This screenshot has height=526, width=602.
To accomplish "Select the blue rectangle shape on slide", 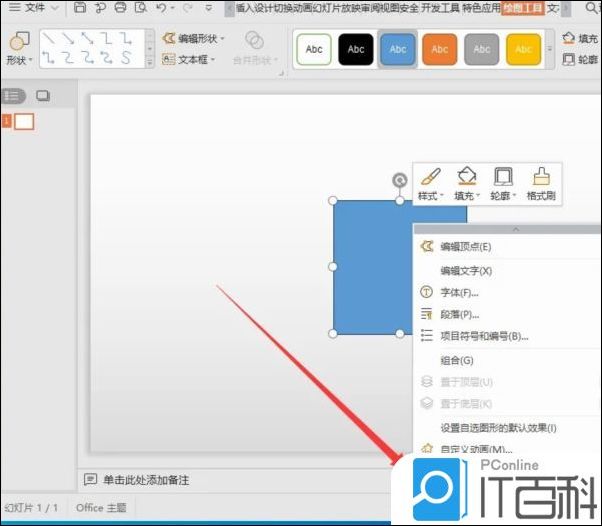I will click(x=372, y=267).
